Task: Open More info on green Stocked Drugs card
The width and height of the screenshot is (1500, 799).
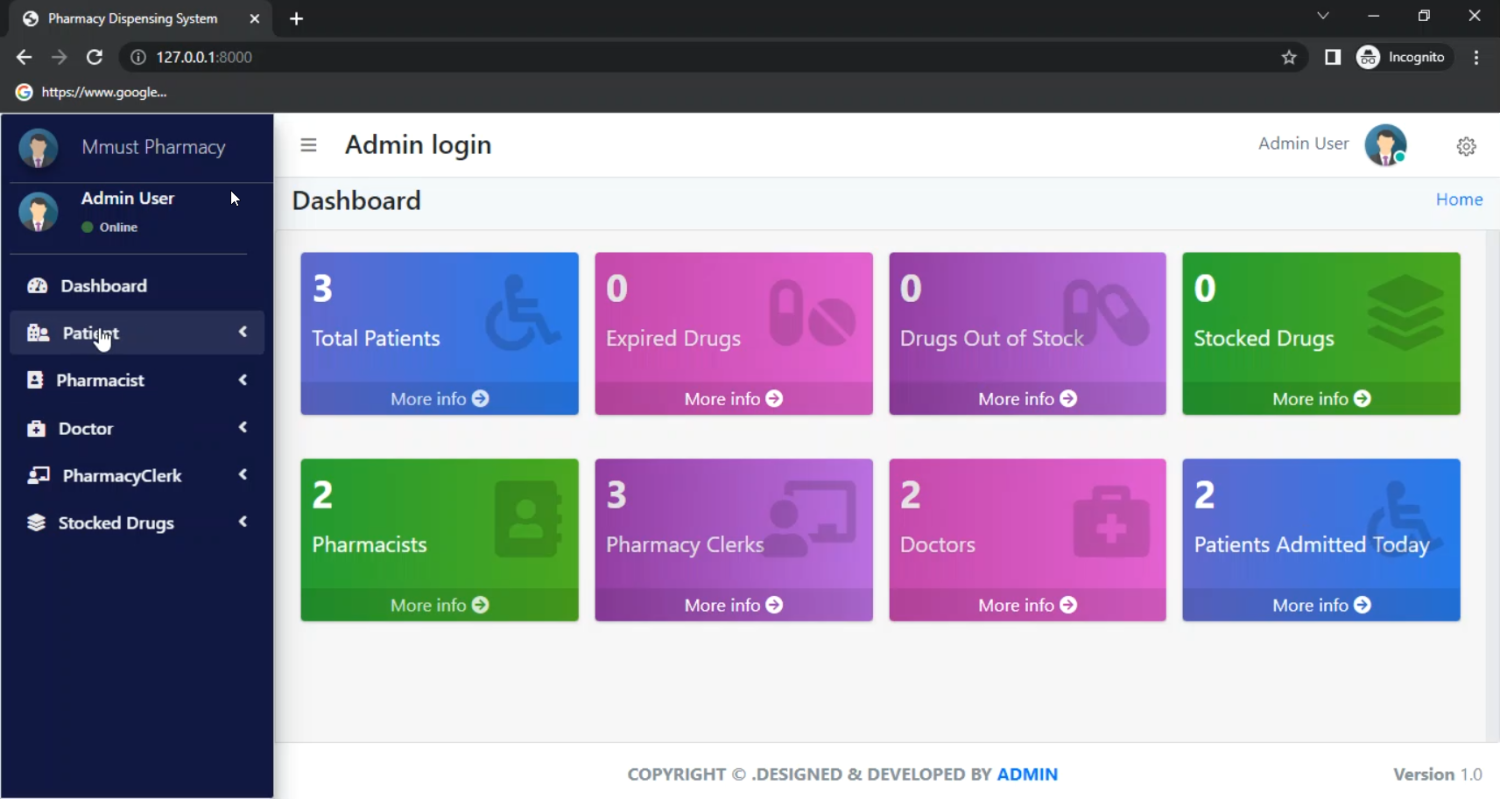Action: point(1321,399)
